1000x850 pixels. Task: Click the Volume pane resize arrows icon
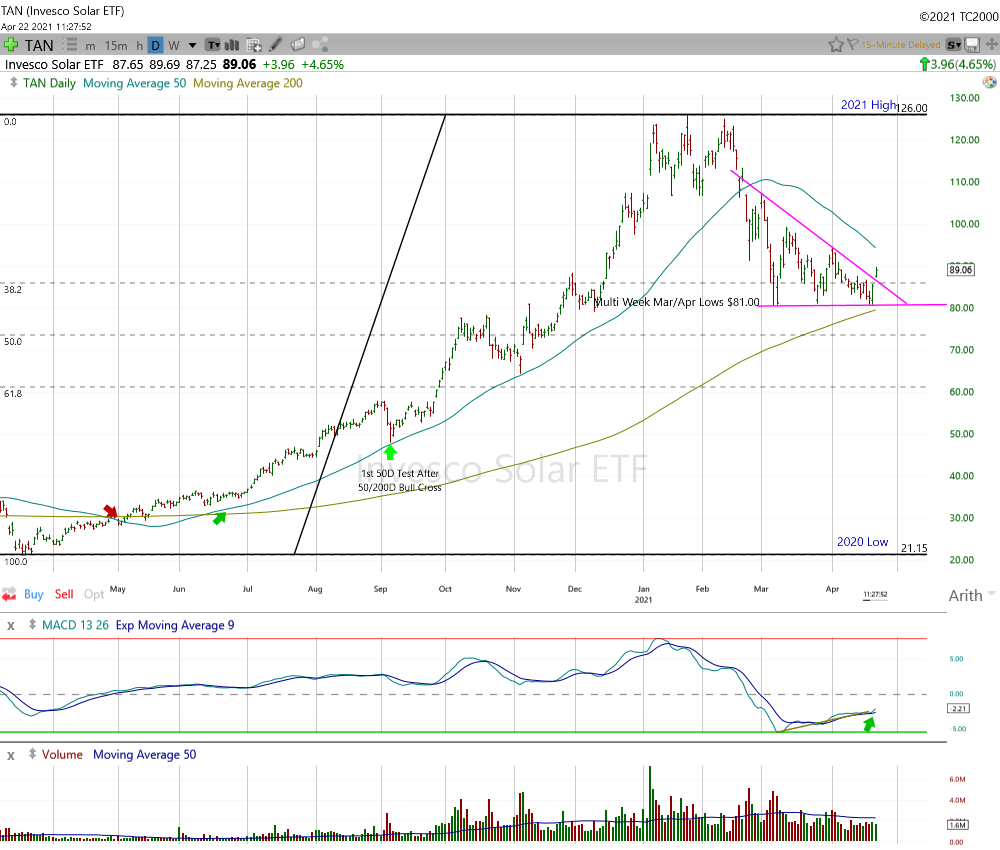click(32, 754)
